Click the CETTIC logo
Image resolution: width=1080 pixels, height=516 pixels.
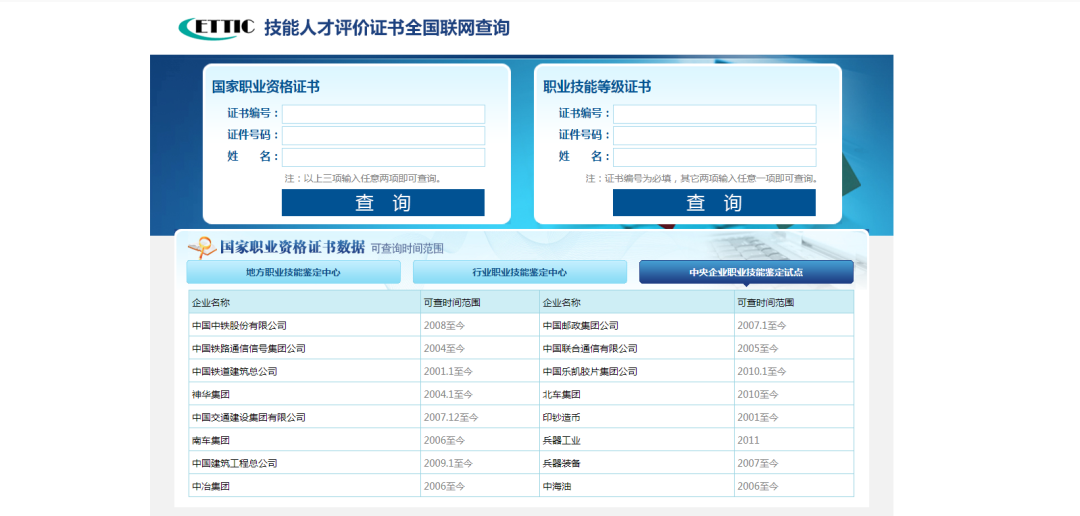click(x=217, y=28)
